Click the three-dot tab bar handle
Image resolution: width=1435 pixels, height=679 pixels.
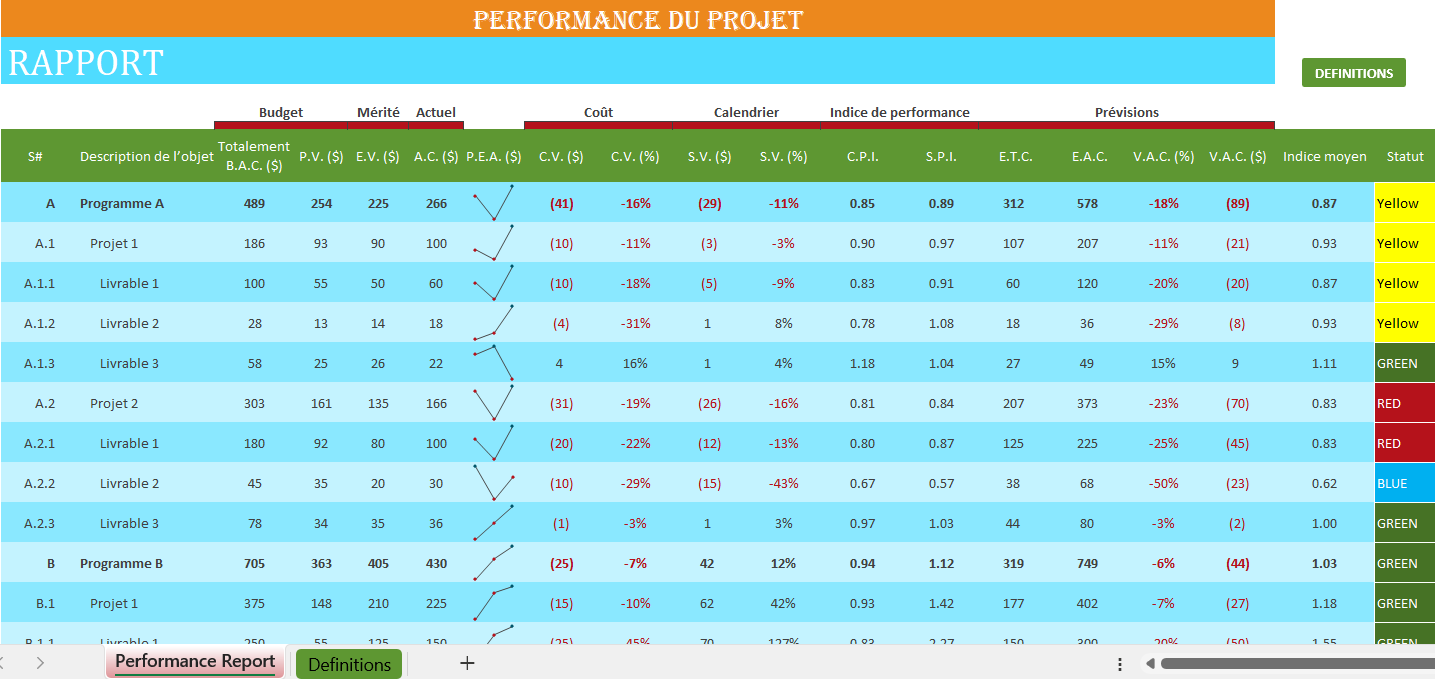pyautogui.click(x=1120, y=664)
